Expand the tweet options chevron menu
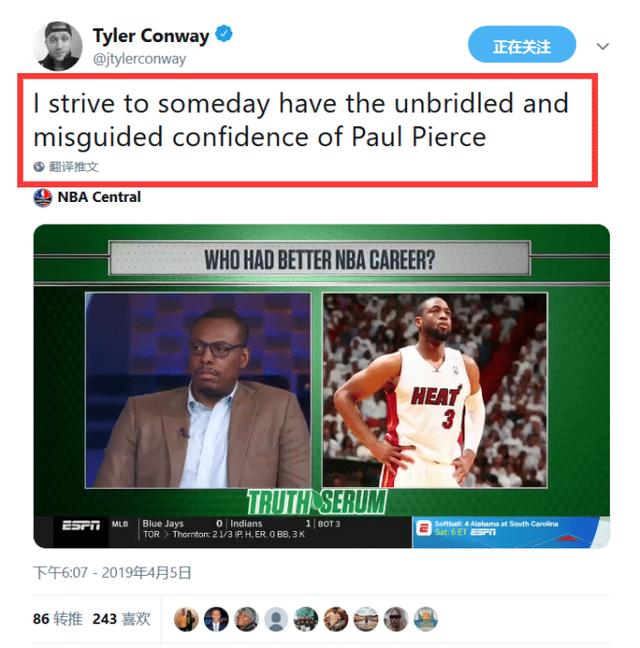Screen dimensions: 640x648 (x=603, y=46)
